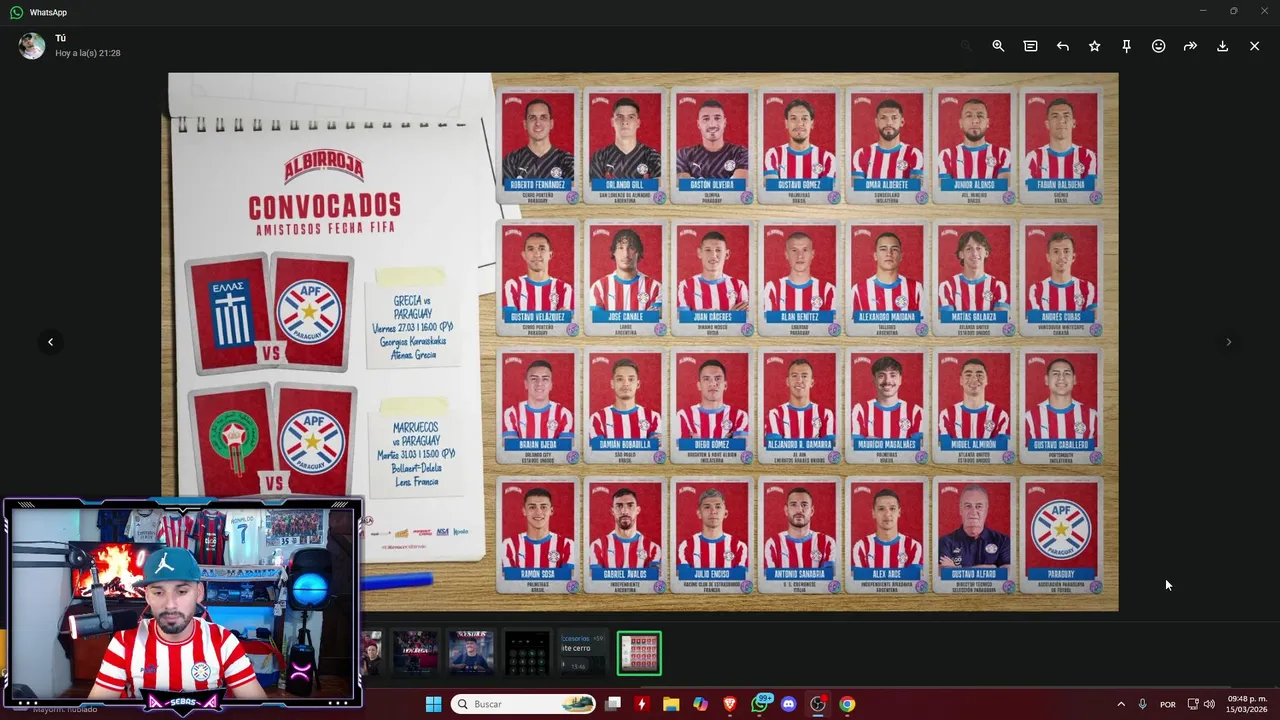The width and height of the screenshot is (1280, 720).
Task: Open the 'ite cerro' chat screenshot thumbnail
Action: [583, 654]
